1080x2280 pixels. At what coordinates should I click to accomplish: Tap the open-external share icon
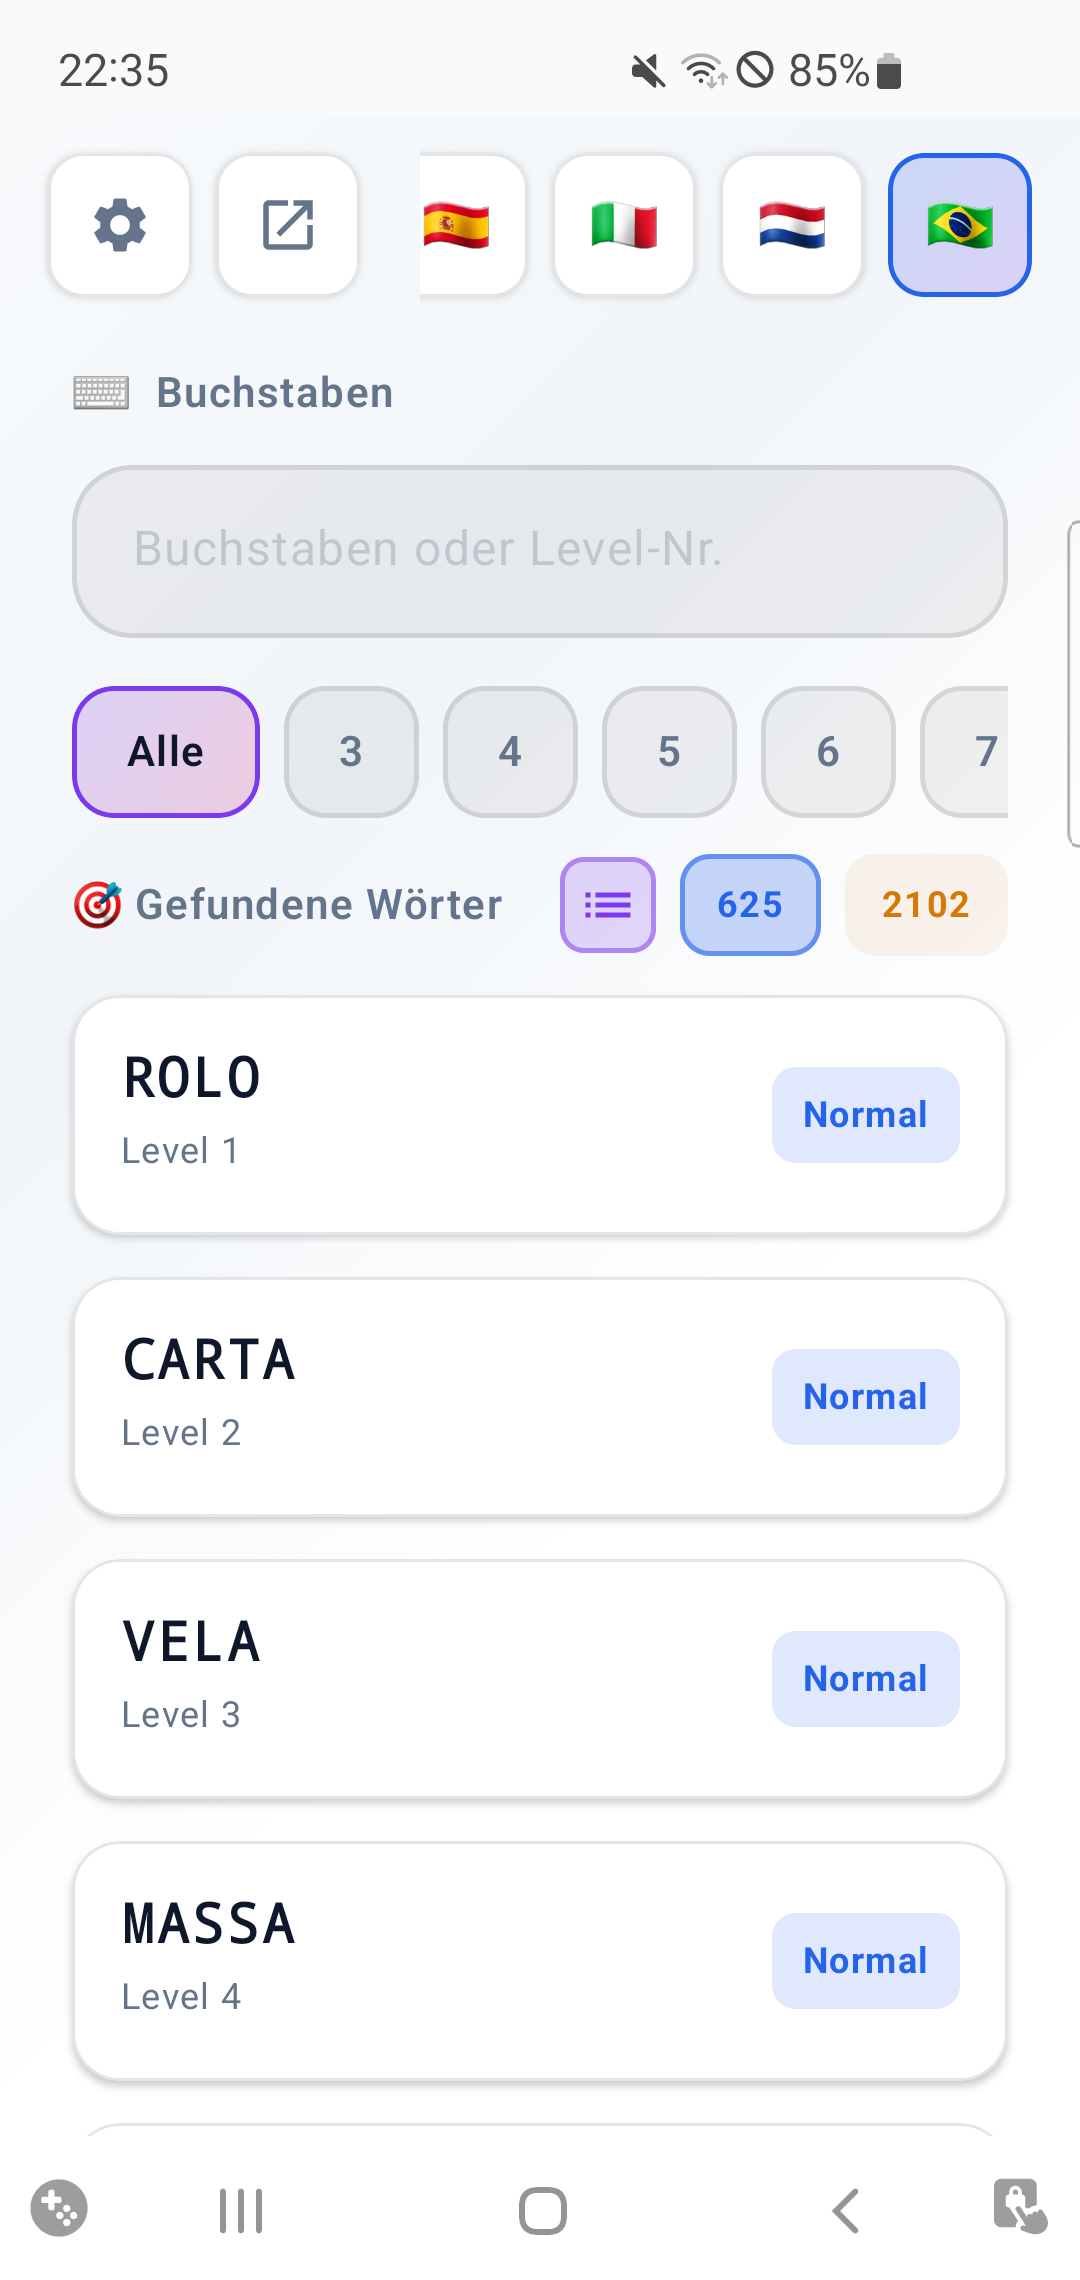[x=288, y=225]
